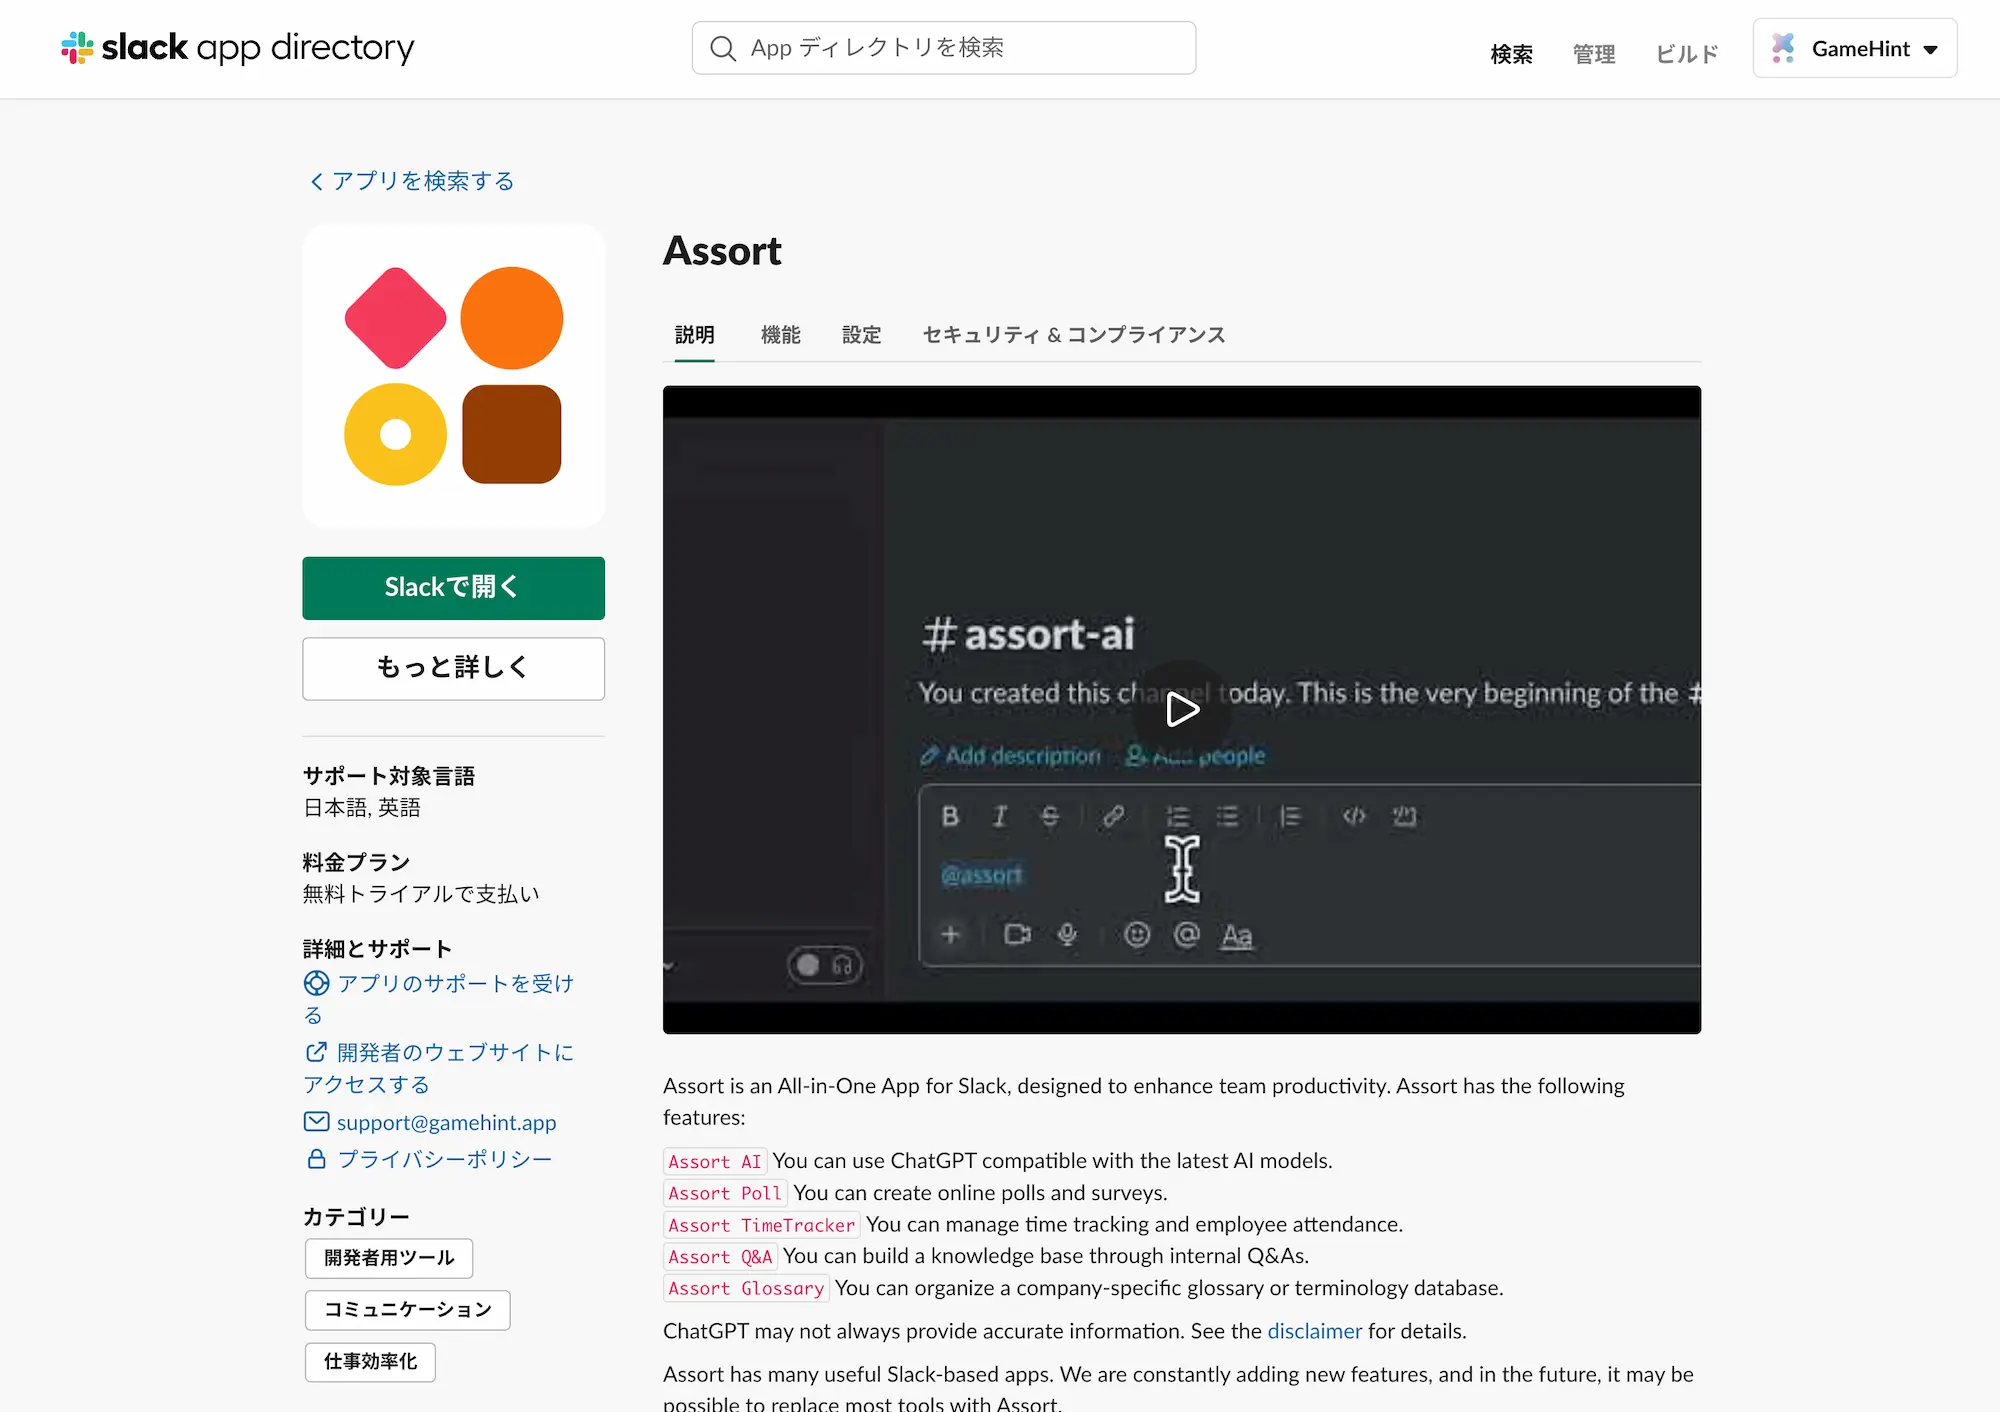Click the Italic icon in video
Viewport: 2000px width, 1412px height.
click(x=999, y=816)
